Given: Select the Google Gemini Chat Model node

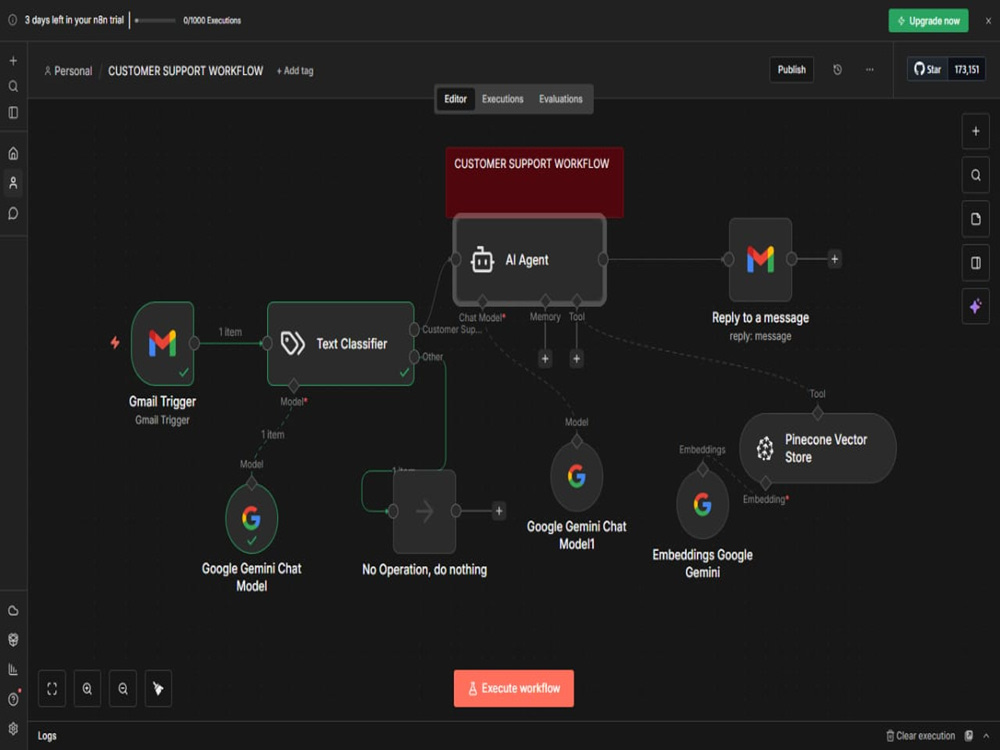Looking at the screenshot, I should pyautogui.click(x=251, y=518).
